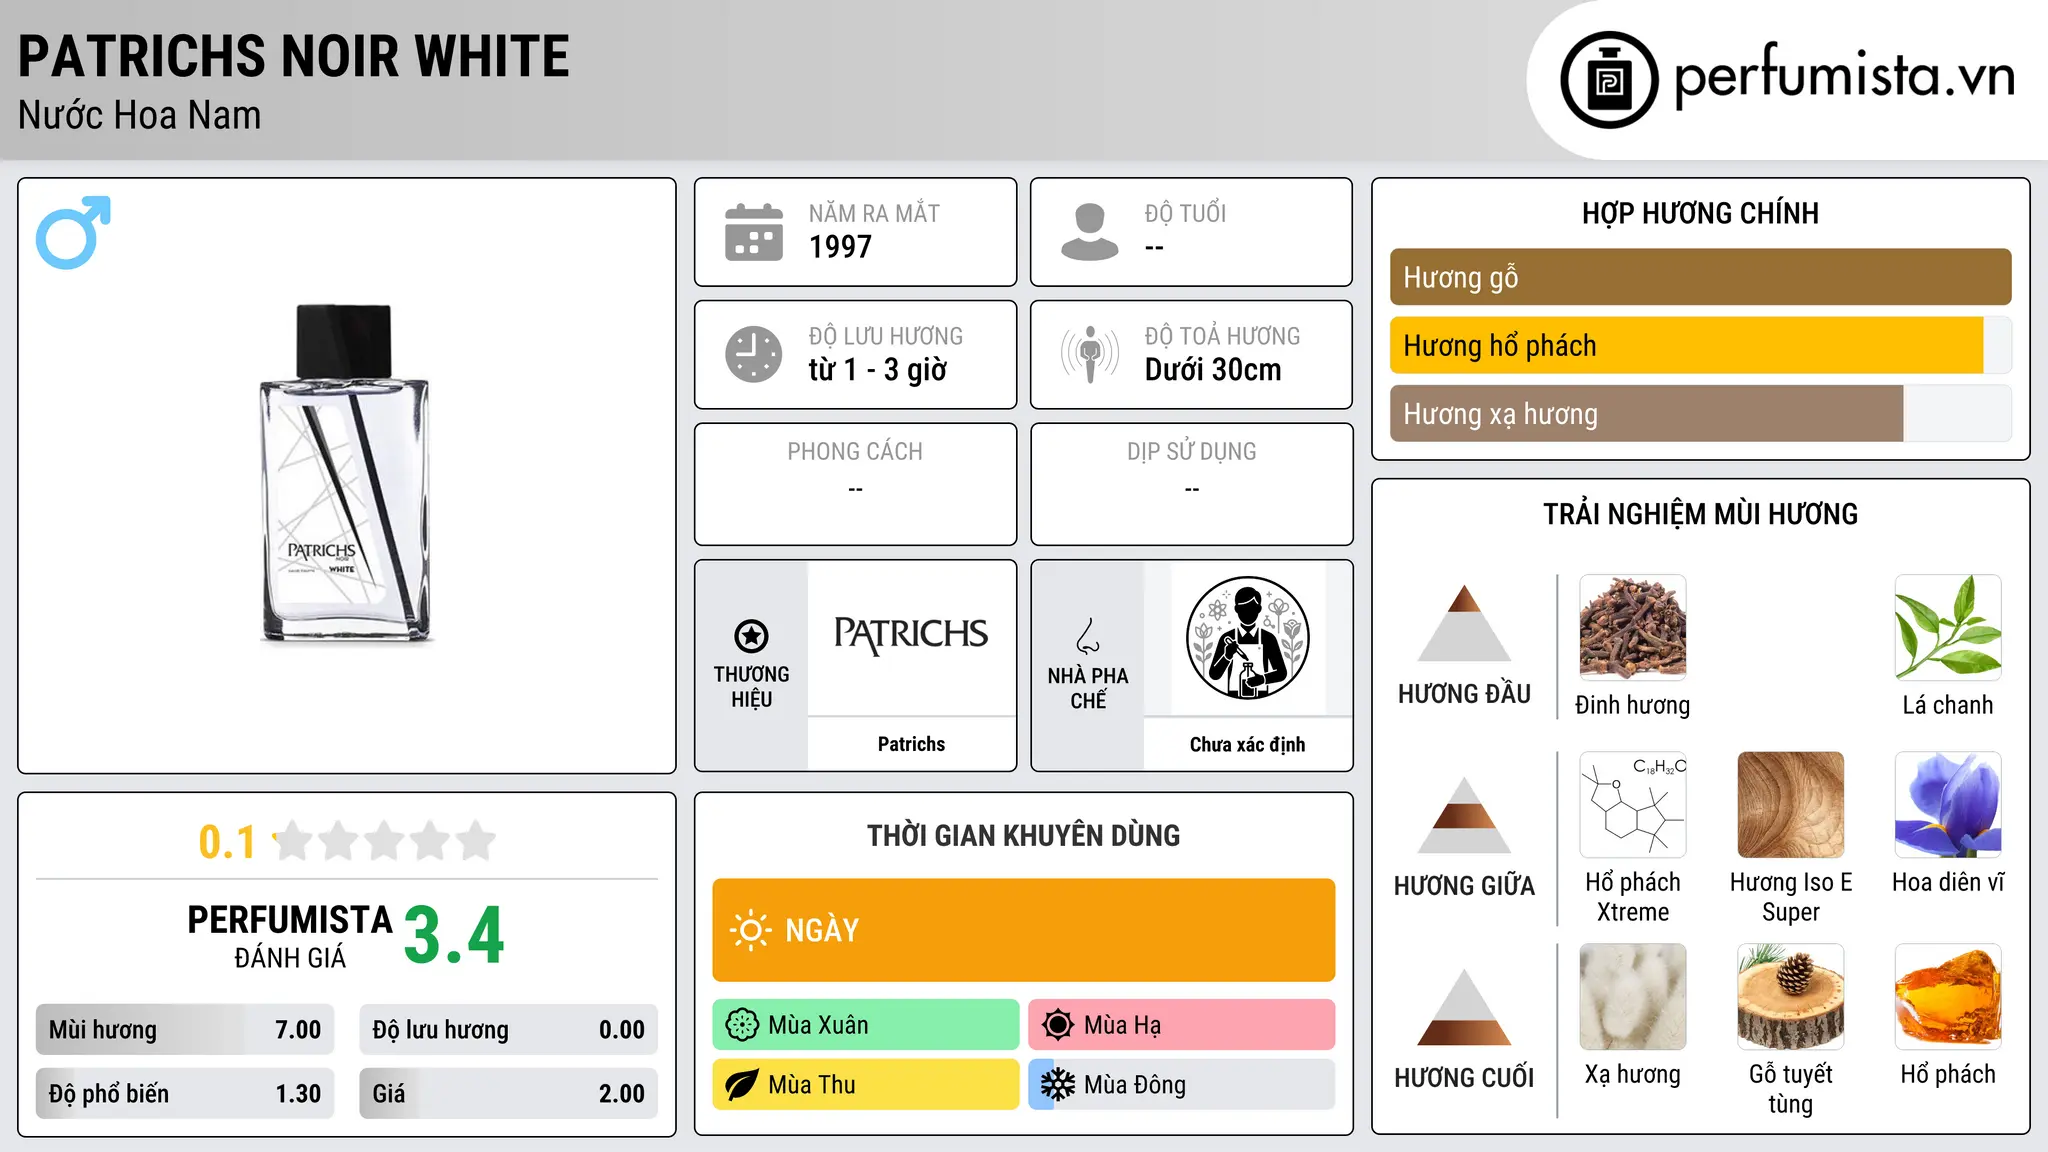Click the Dịp sử dụng label

point(1191,452)
